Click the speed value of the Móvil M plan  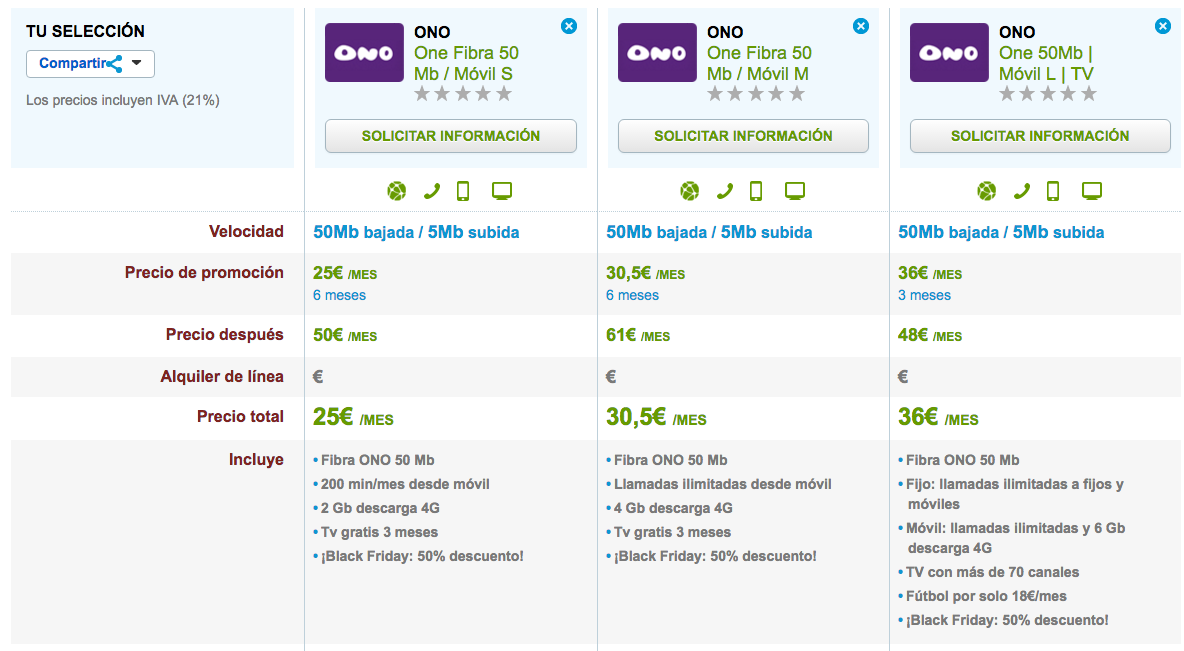click(x=709, y=232)
